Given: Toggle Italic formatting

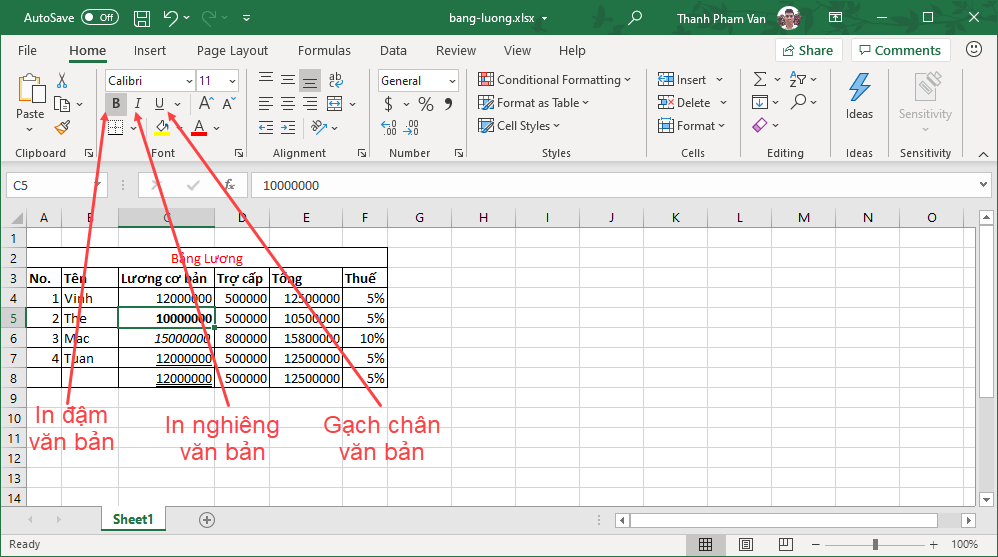Looking at the screenshot, I should point(137,103).
